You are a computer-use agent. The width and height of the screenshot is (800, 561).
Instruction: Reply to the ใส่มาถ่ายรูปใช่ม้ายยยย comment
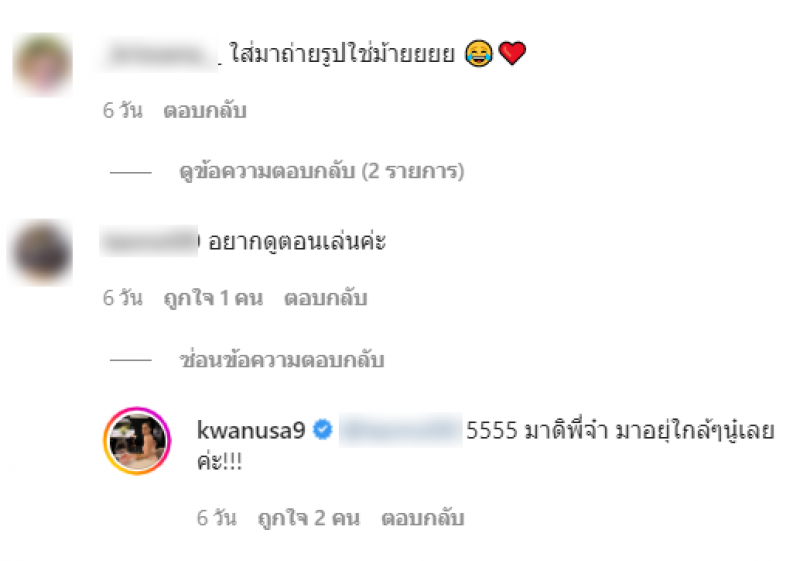point(205,111)
